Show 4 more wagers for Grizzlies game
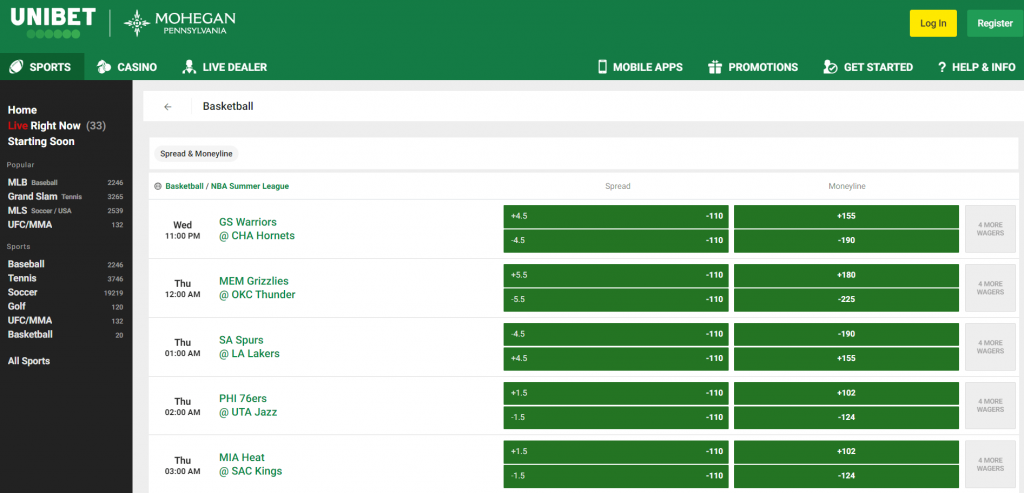1024x493 pixels. 990,287
